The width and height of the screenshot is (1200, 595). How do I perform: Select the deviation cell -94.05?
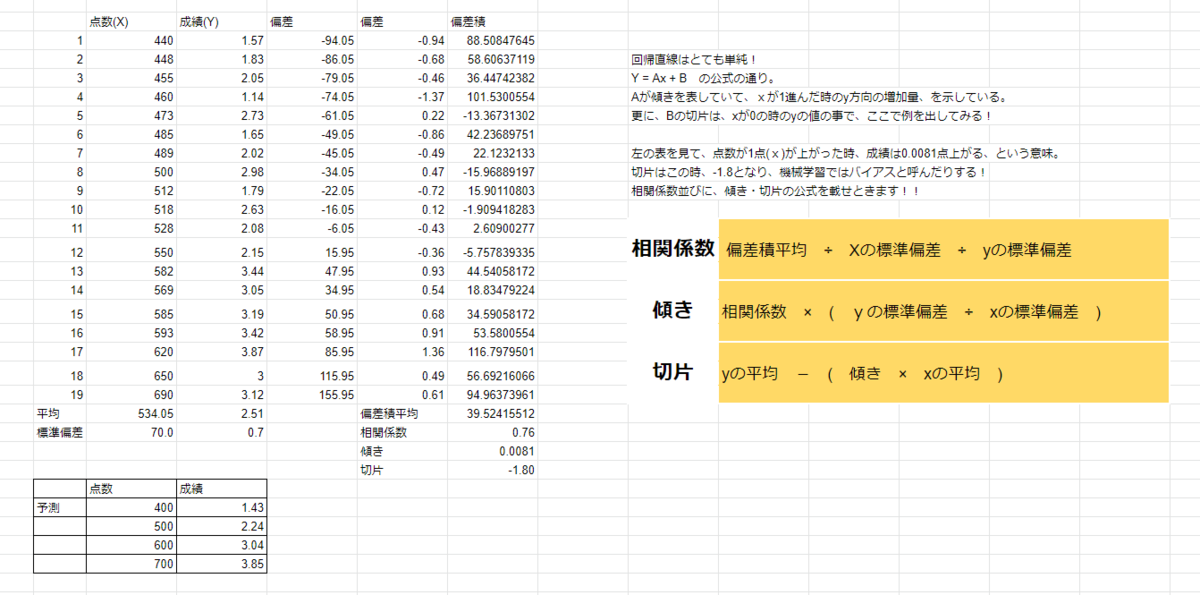pos(311,40)
